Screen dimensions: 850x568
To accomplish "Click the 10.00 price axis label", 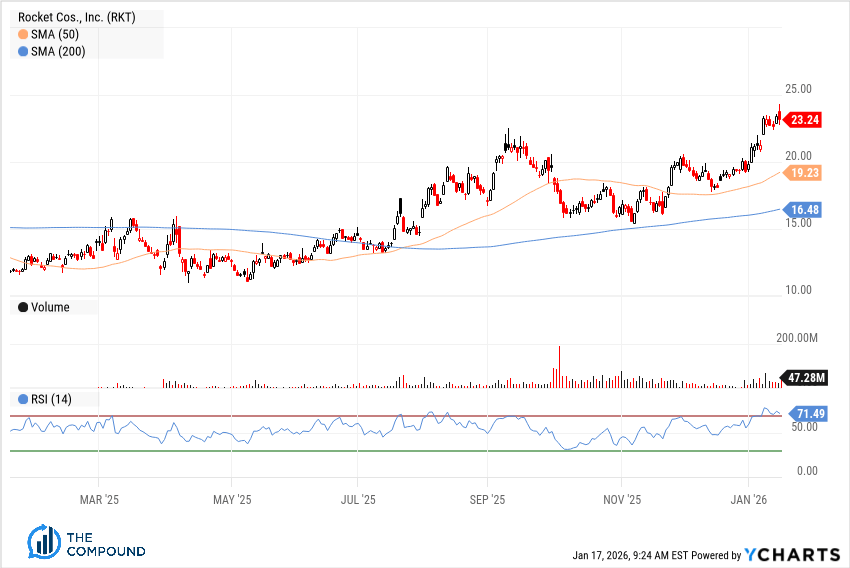I will click(799, 290).
